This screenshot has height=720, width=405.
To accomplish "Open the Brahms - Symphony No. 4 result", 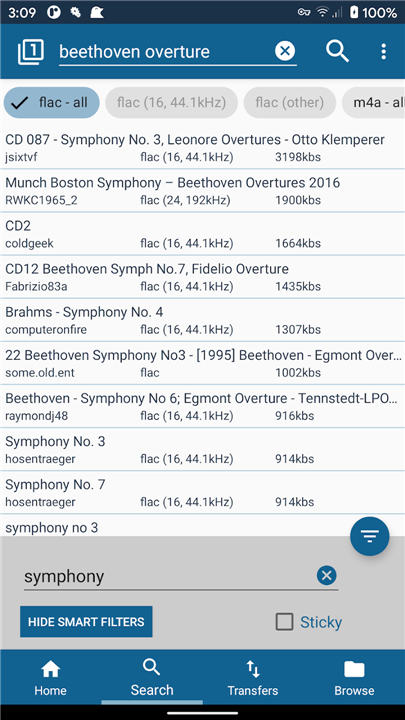I will [x=202, y=321].
